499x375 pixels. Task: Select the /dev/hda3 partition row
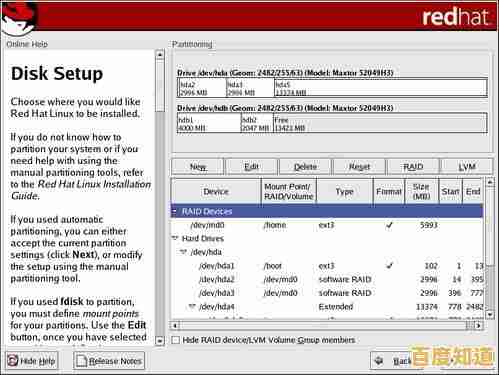pos(327,293)
